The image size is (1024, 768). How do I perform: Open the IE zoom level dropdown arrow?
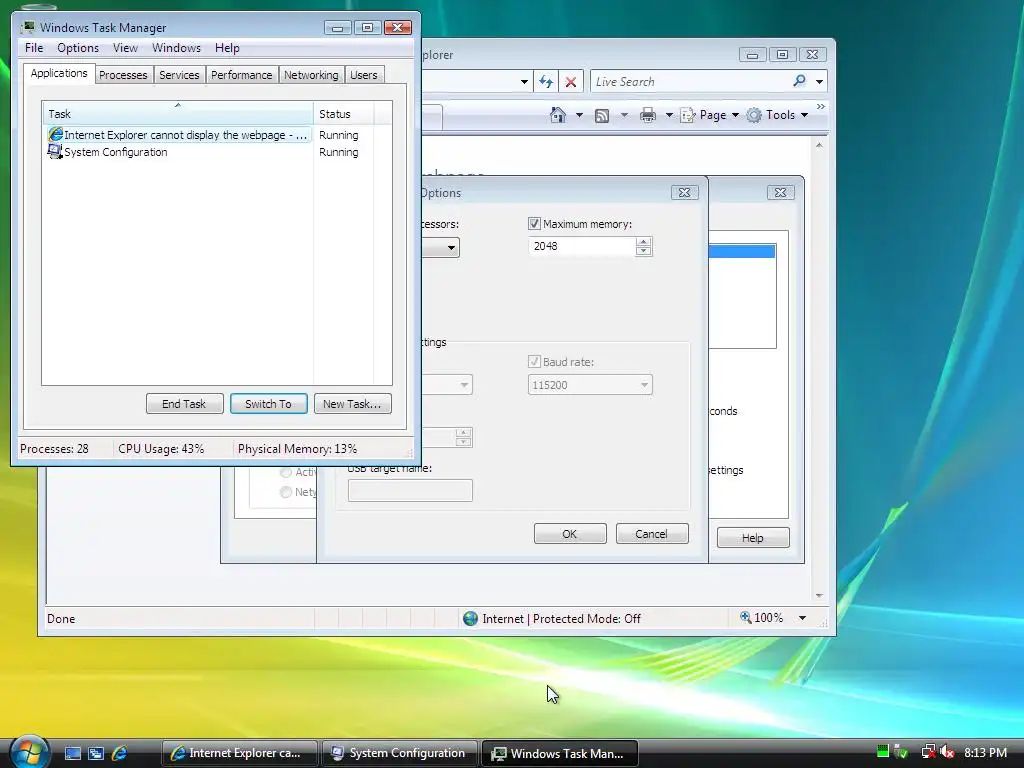coord(802,618)
